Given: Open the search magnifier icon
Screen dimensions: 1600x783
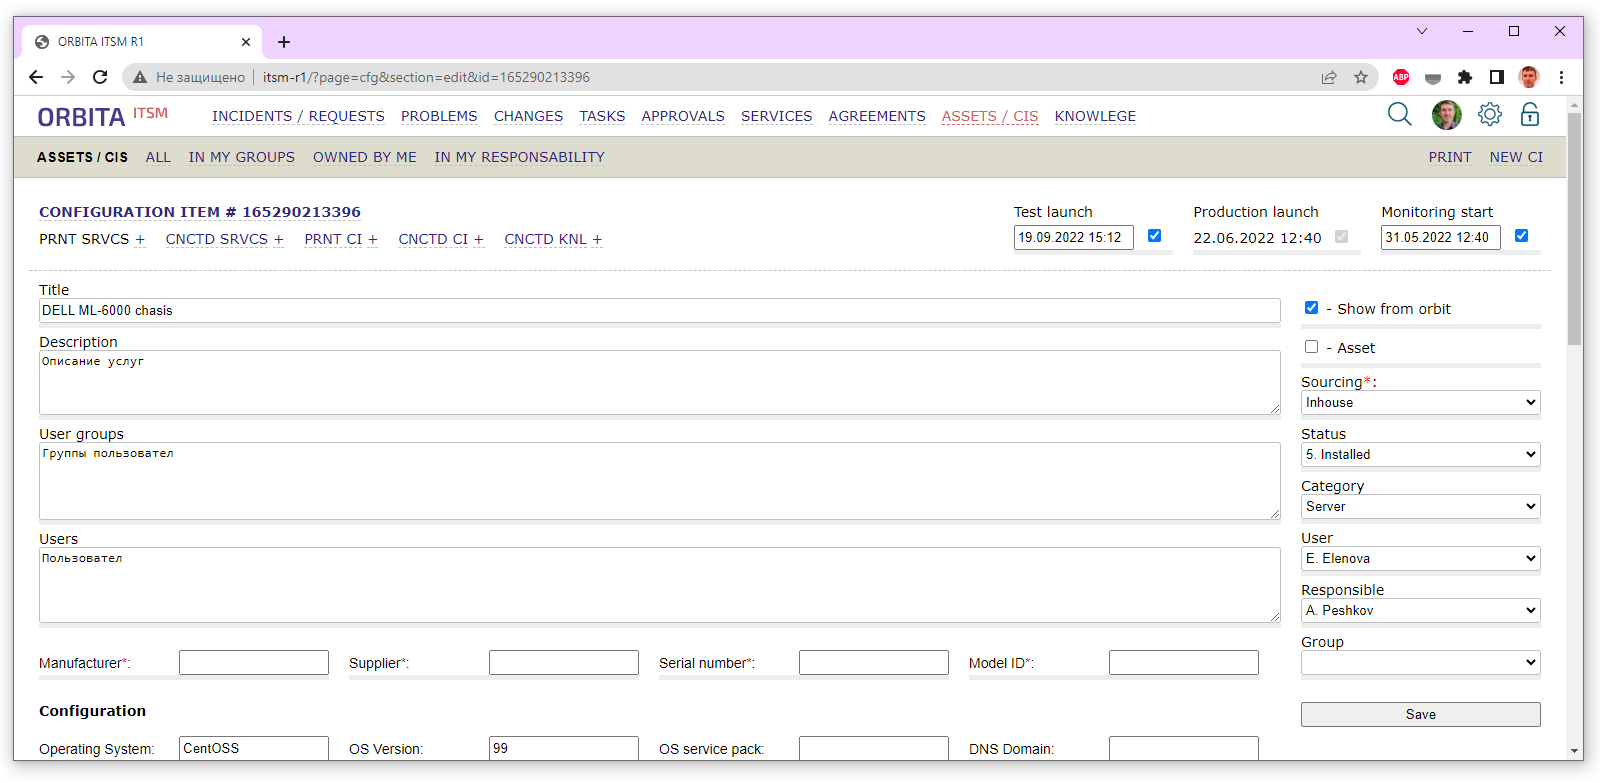Looking at the screenshot, I should [x=1399, y=115].
